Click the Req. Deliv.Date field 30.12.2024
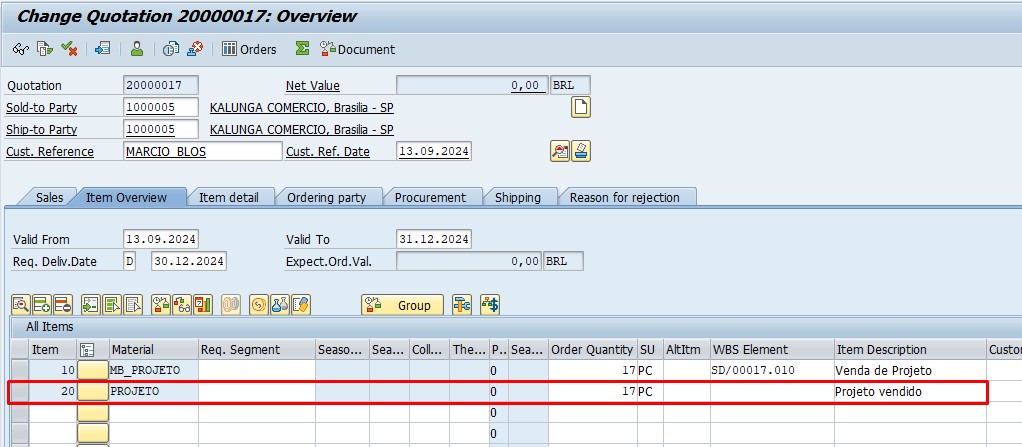 click(x=189, y=261)
